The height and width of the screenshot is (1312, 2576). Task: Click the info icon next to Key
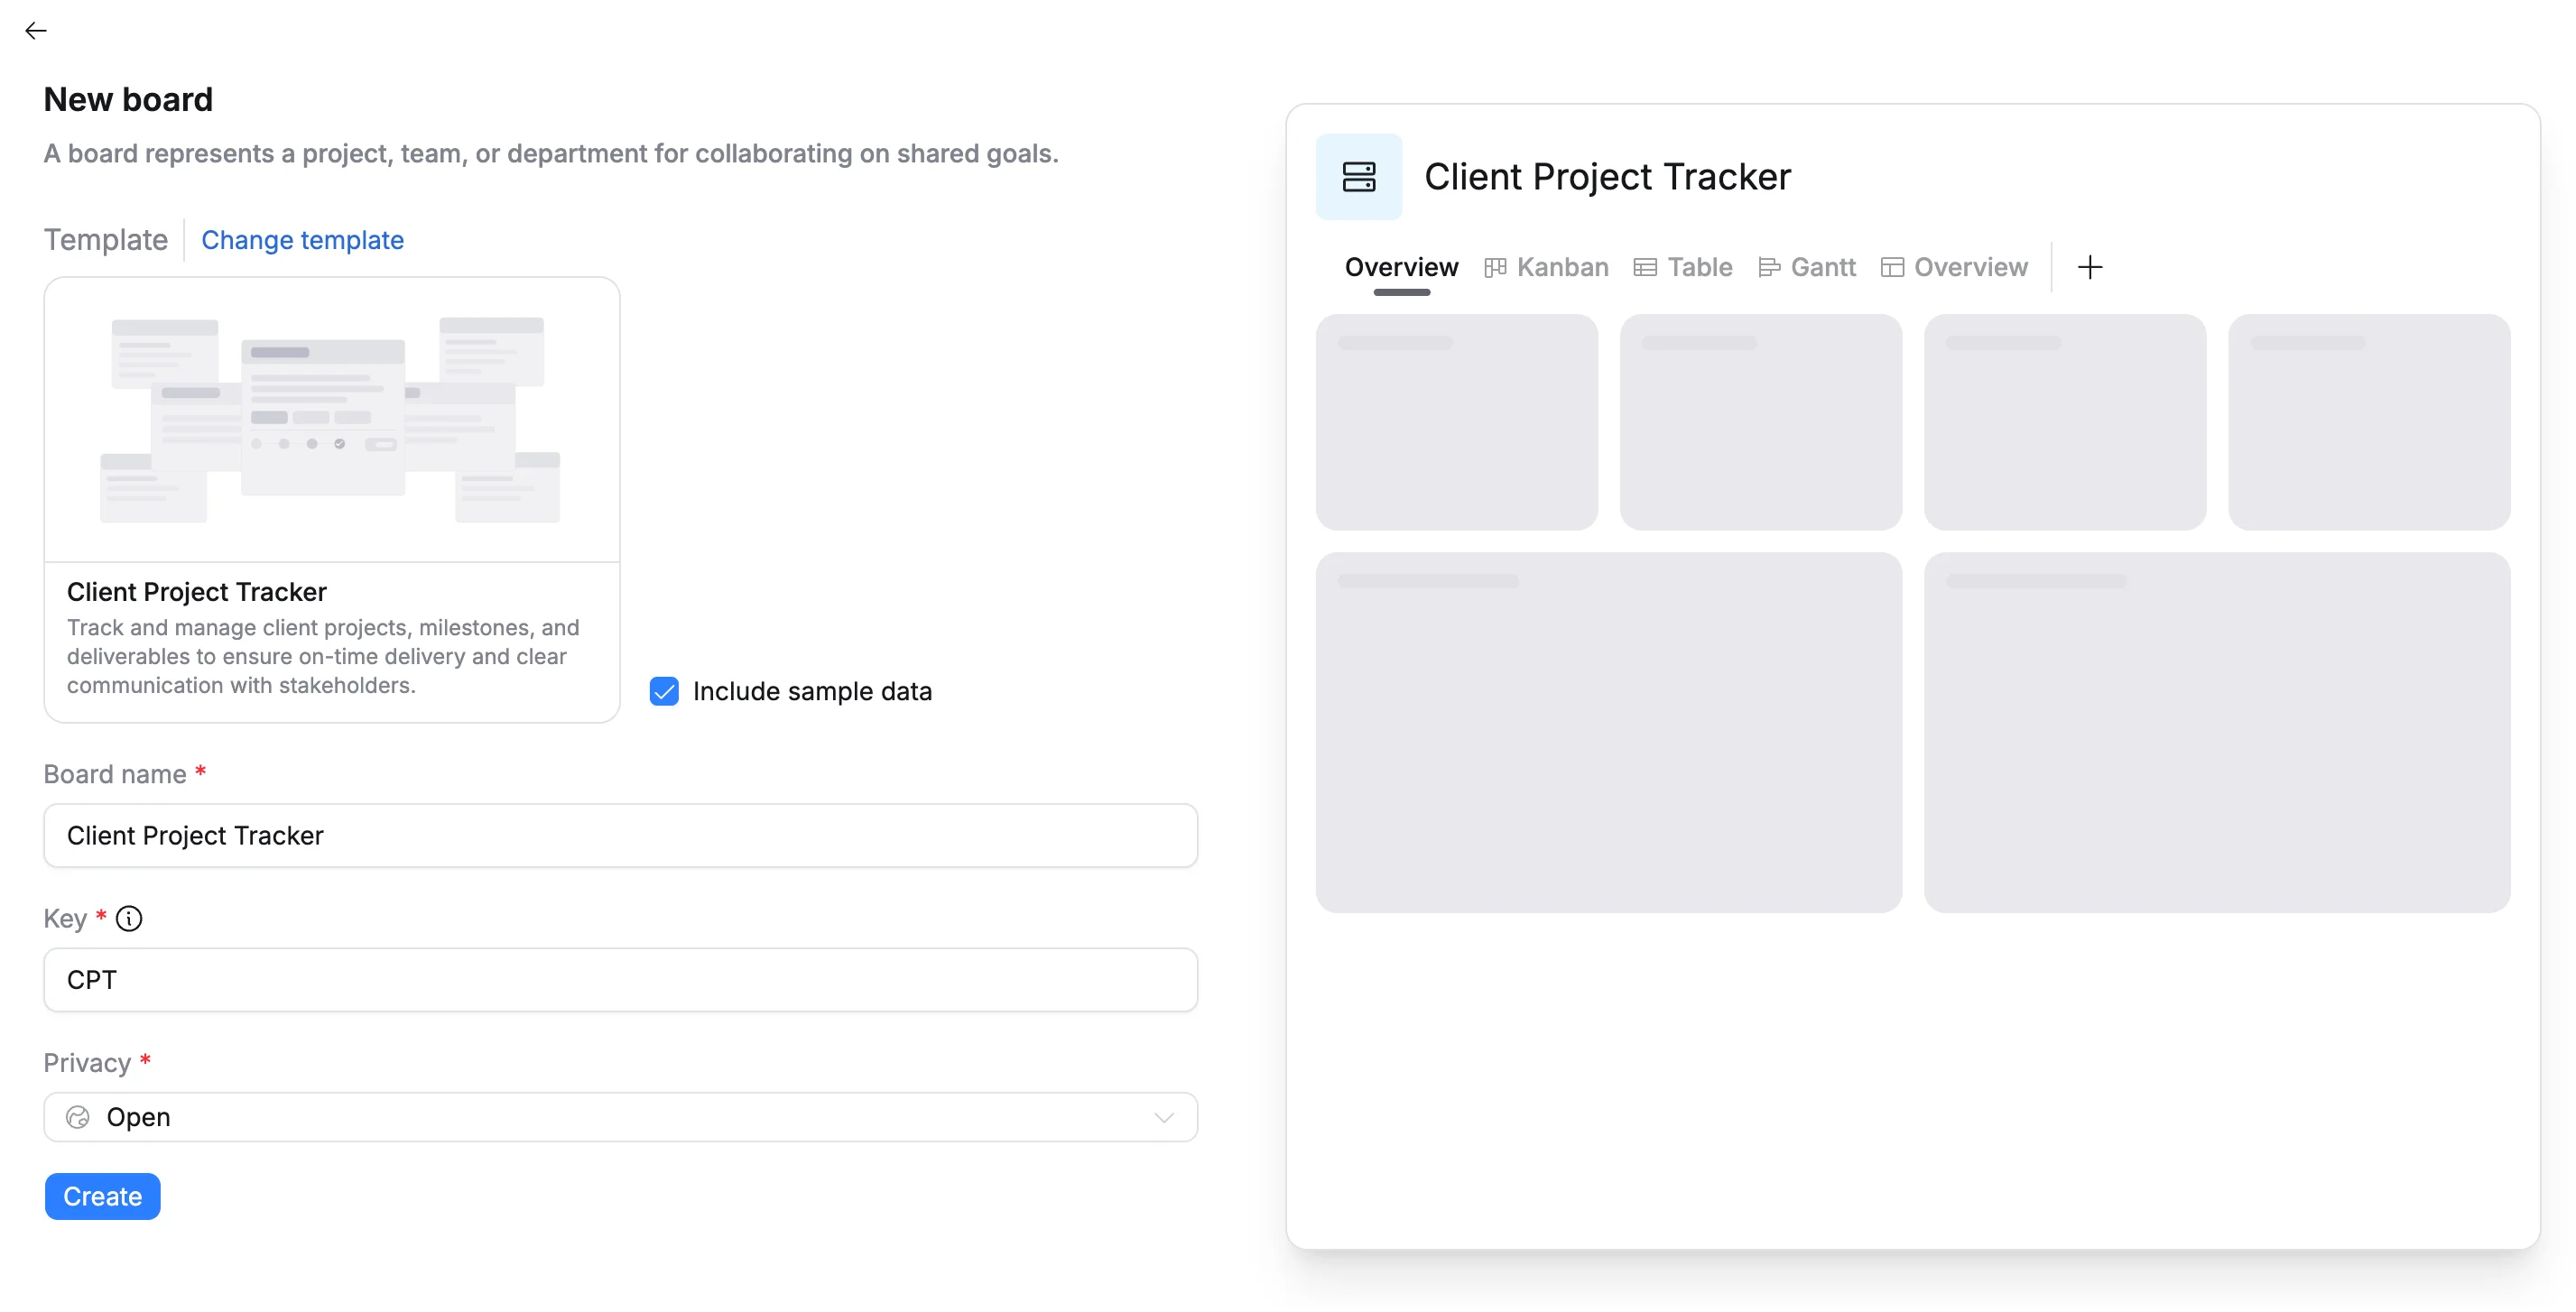coord(129,918)
